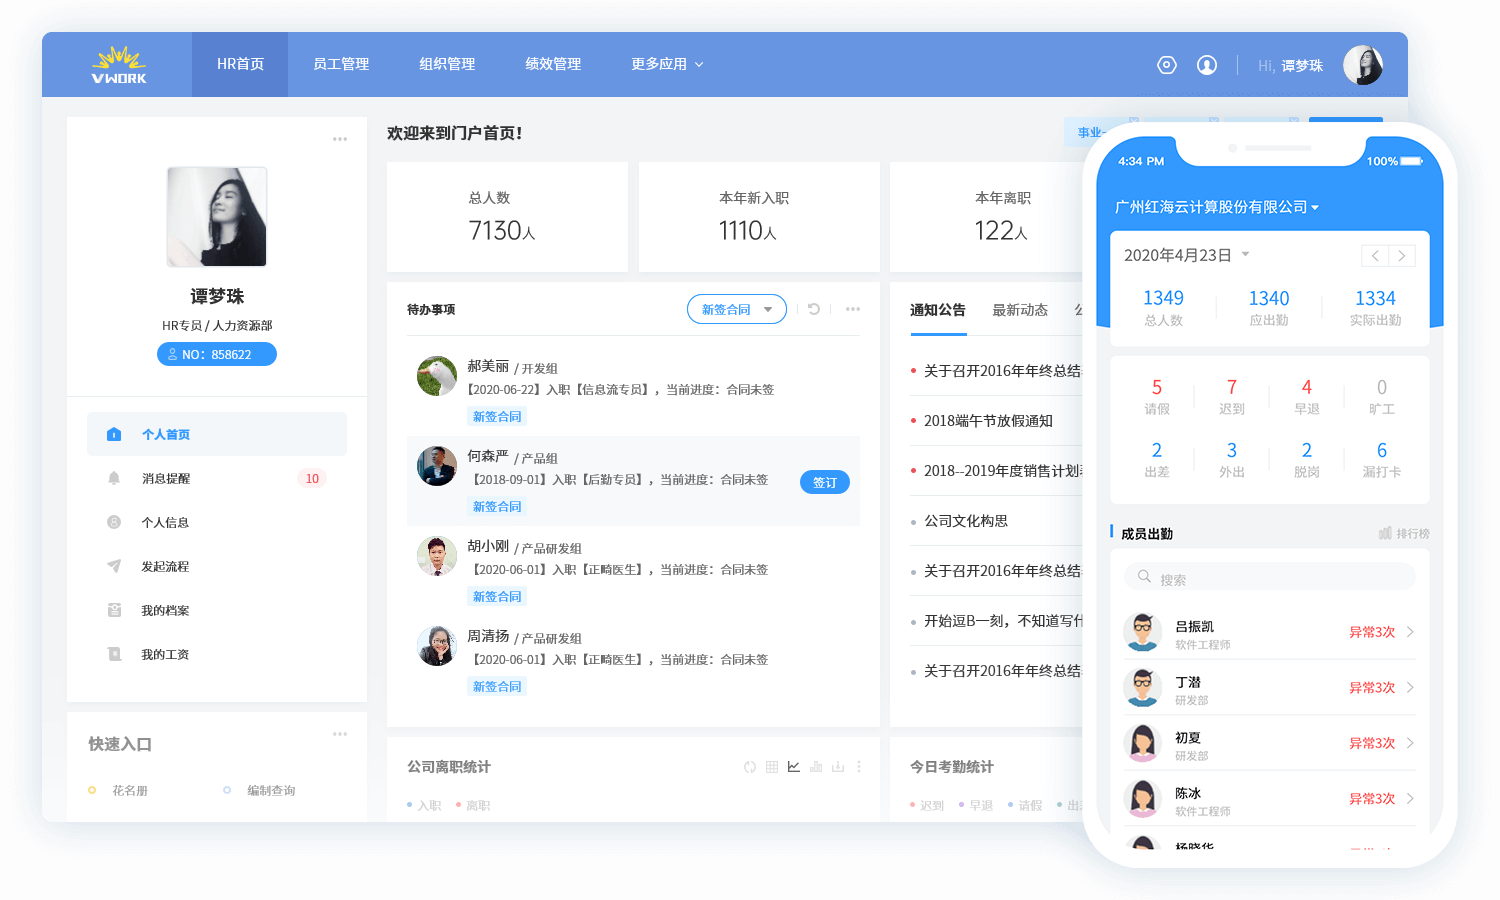Expand 初夏 attendance row chevron
Image resolution: width=1500 pixels, height=900 pixels.
[1410, 743]
